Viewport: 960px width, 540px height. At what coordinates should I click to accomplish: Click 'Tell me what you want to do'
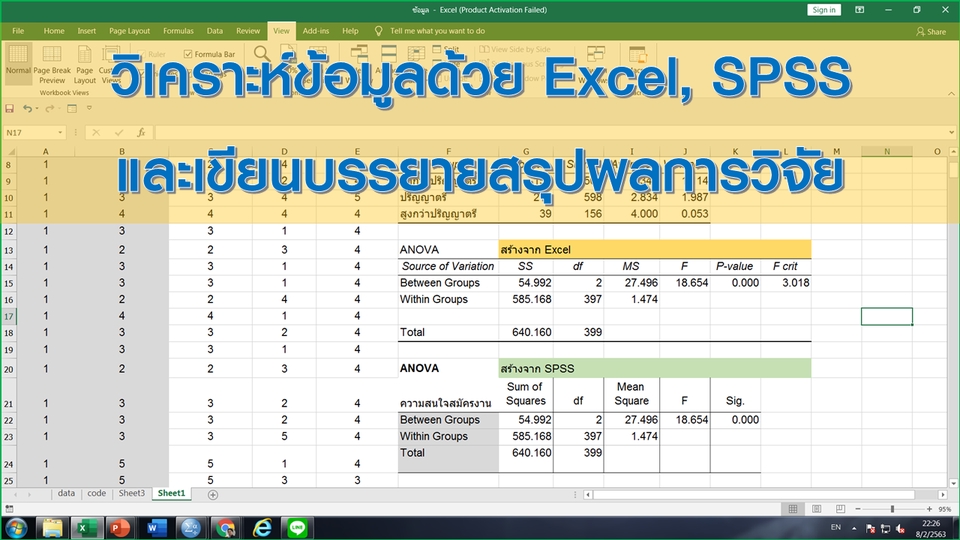pyautogui.click(x=437, y=31)
